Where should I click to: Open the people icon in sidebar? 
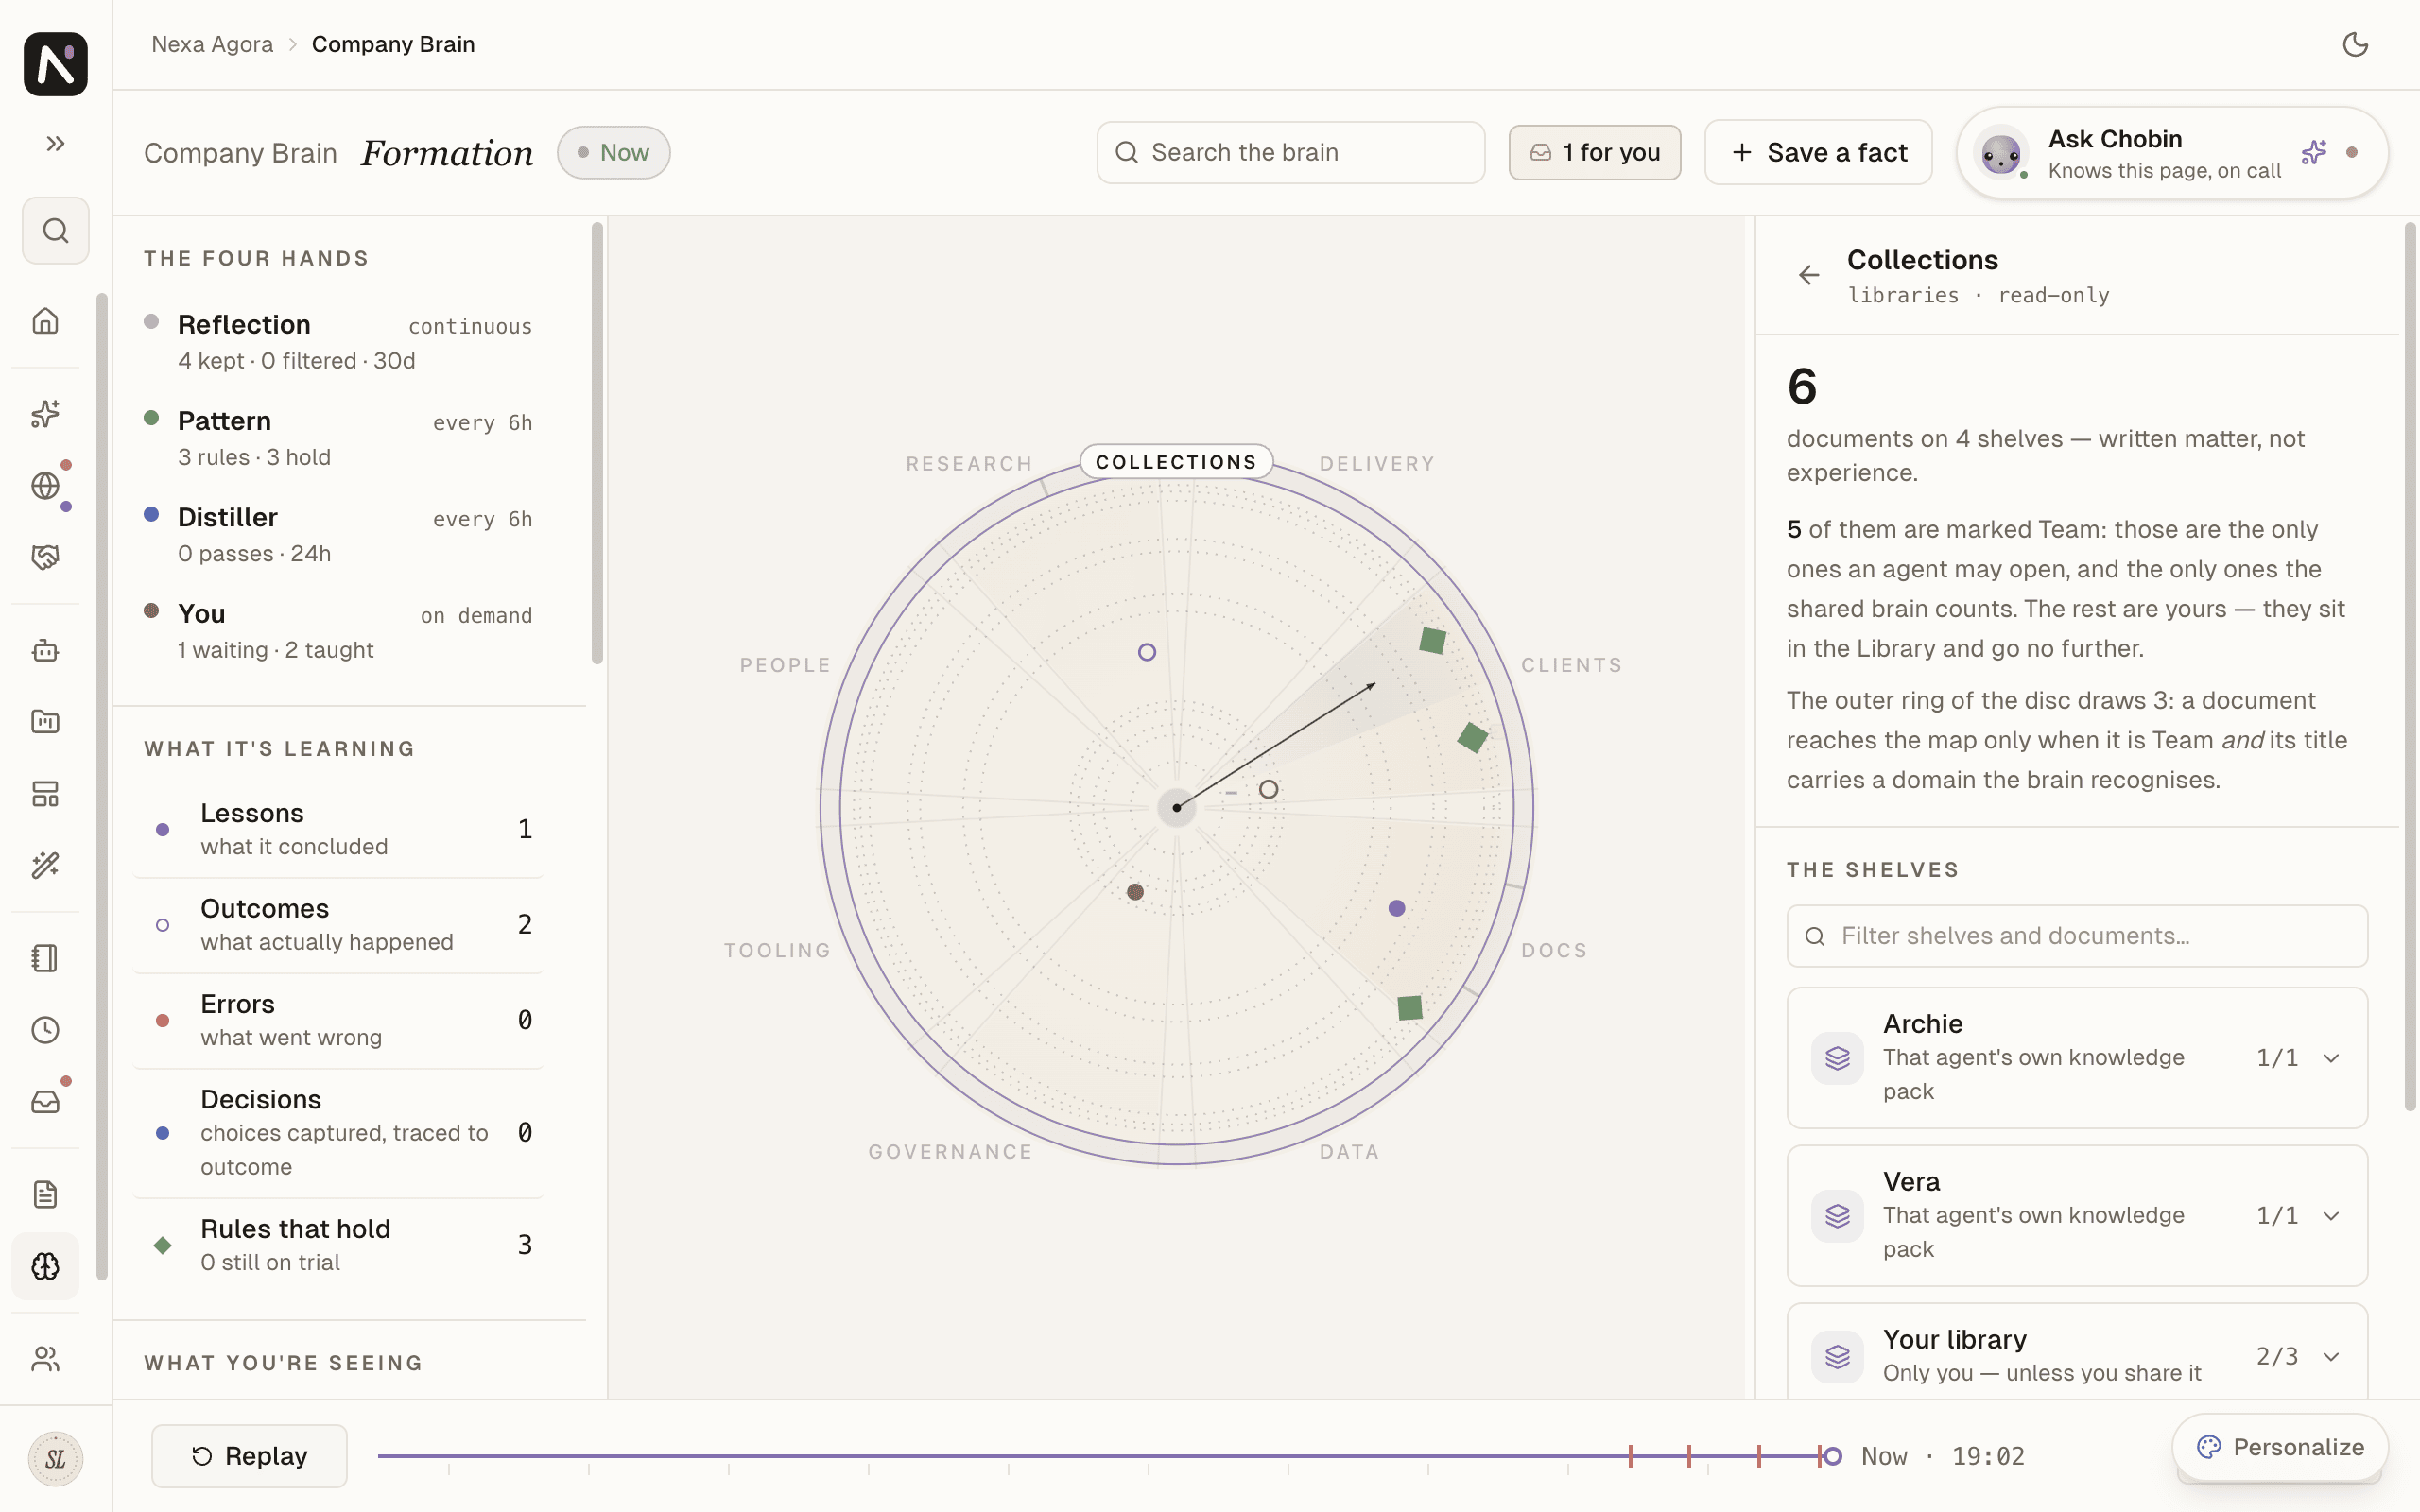point(45,1358)
